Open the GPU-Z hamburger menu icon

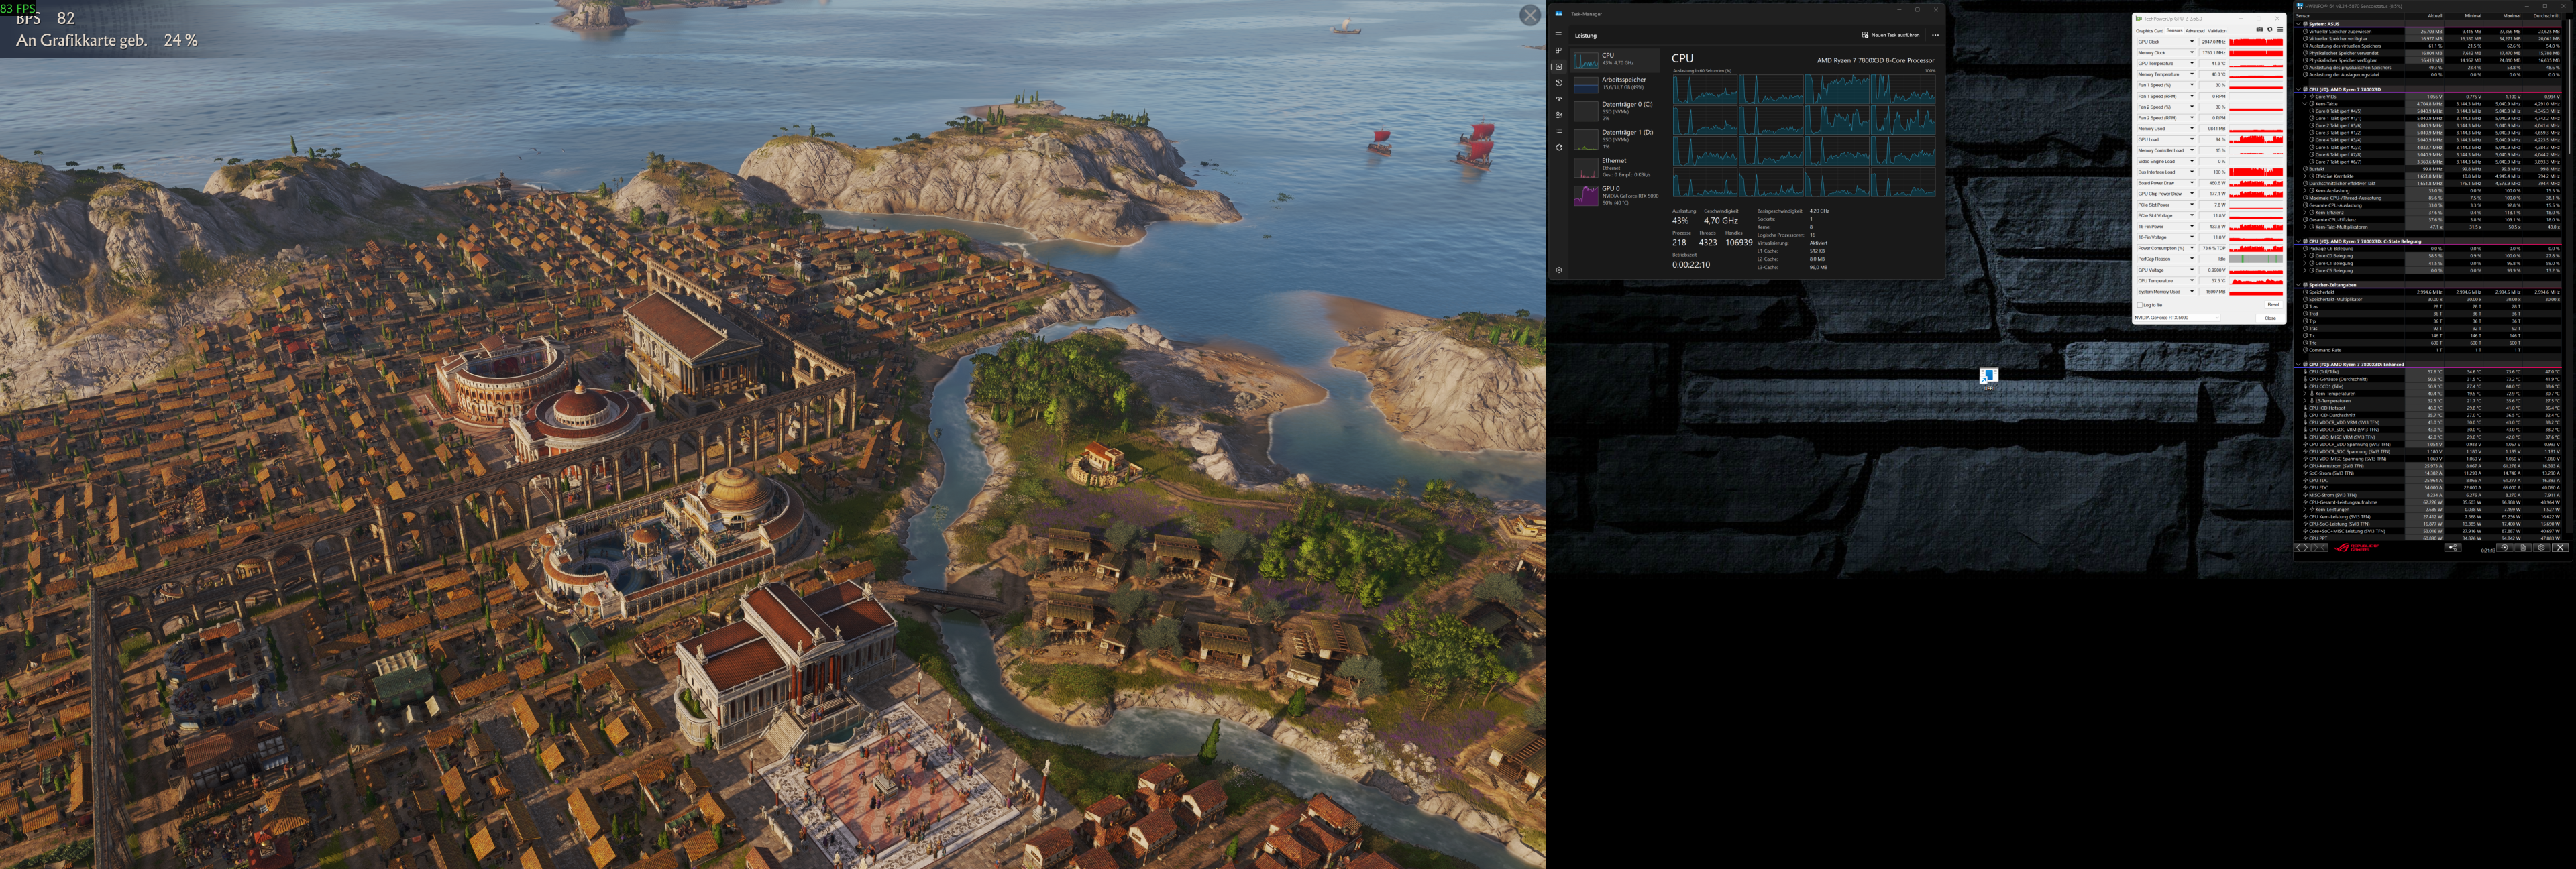point(2280,30)
